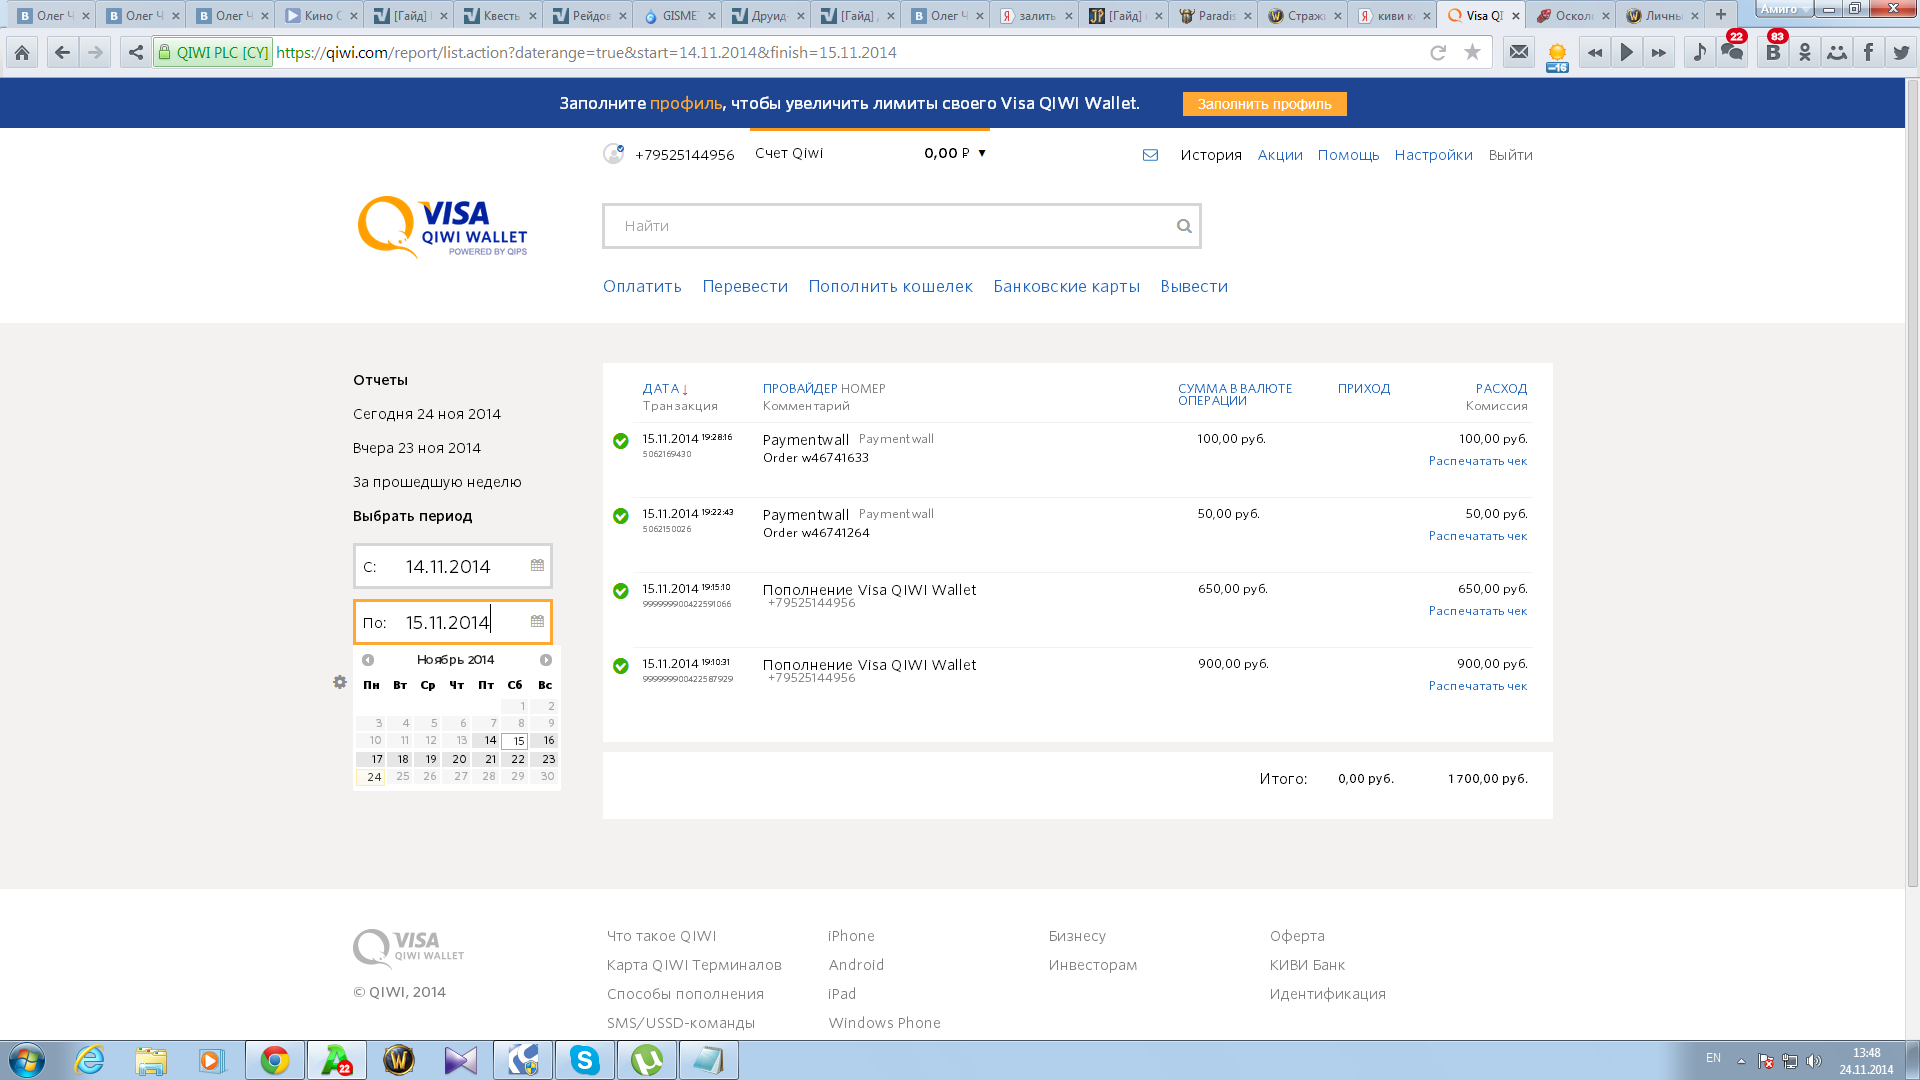Open the Пополнить кошелек section
The image size is (1920, 1080).
tap(890, 286)
